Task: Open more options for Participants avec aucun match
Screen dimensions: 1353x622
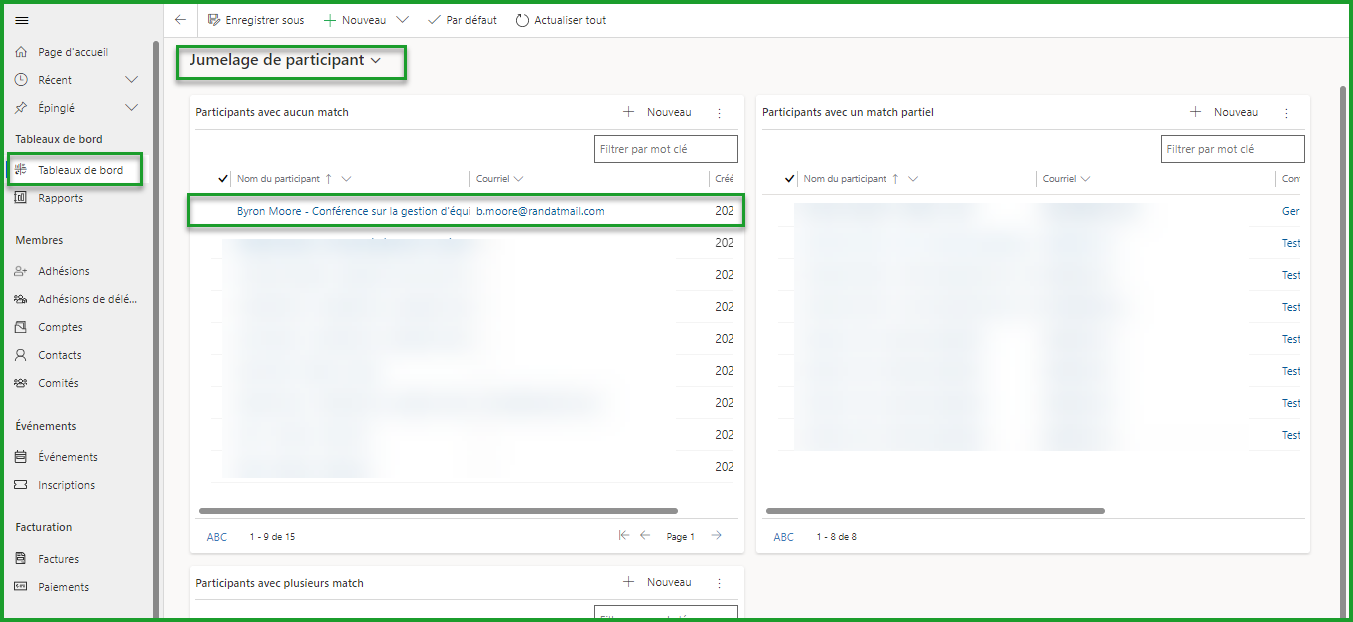Action: 719,113
